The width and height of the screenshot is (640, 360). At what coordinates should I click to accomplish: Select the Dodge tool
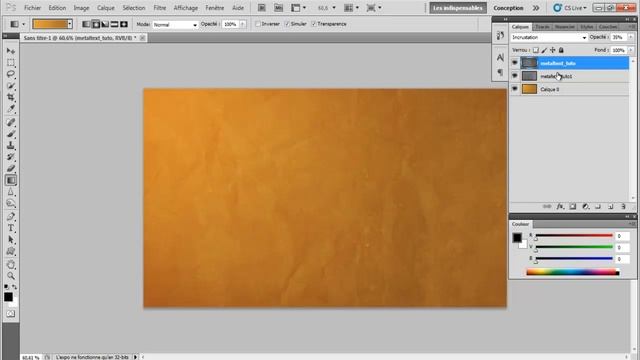tap(11, 203)
